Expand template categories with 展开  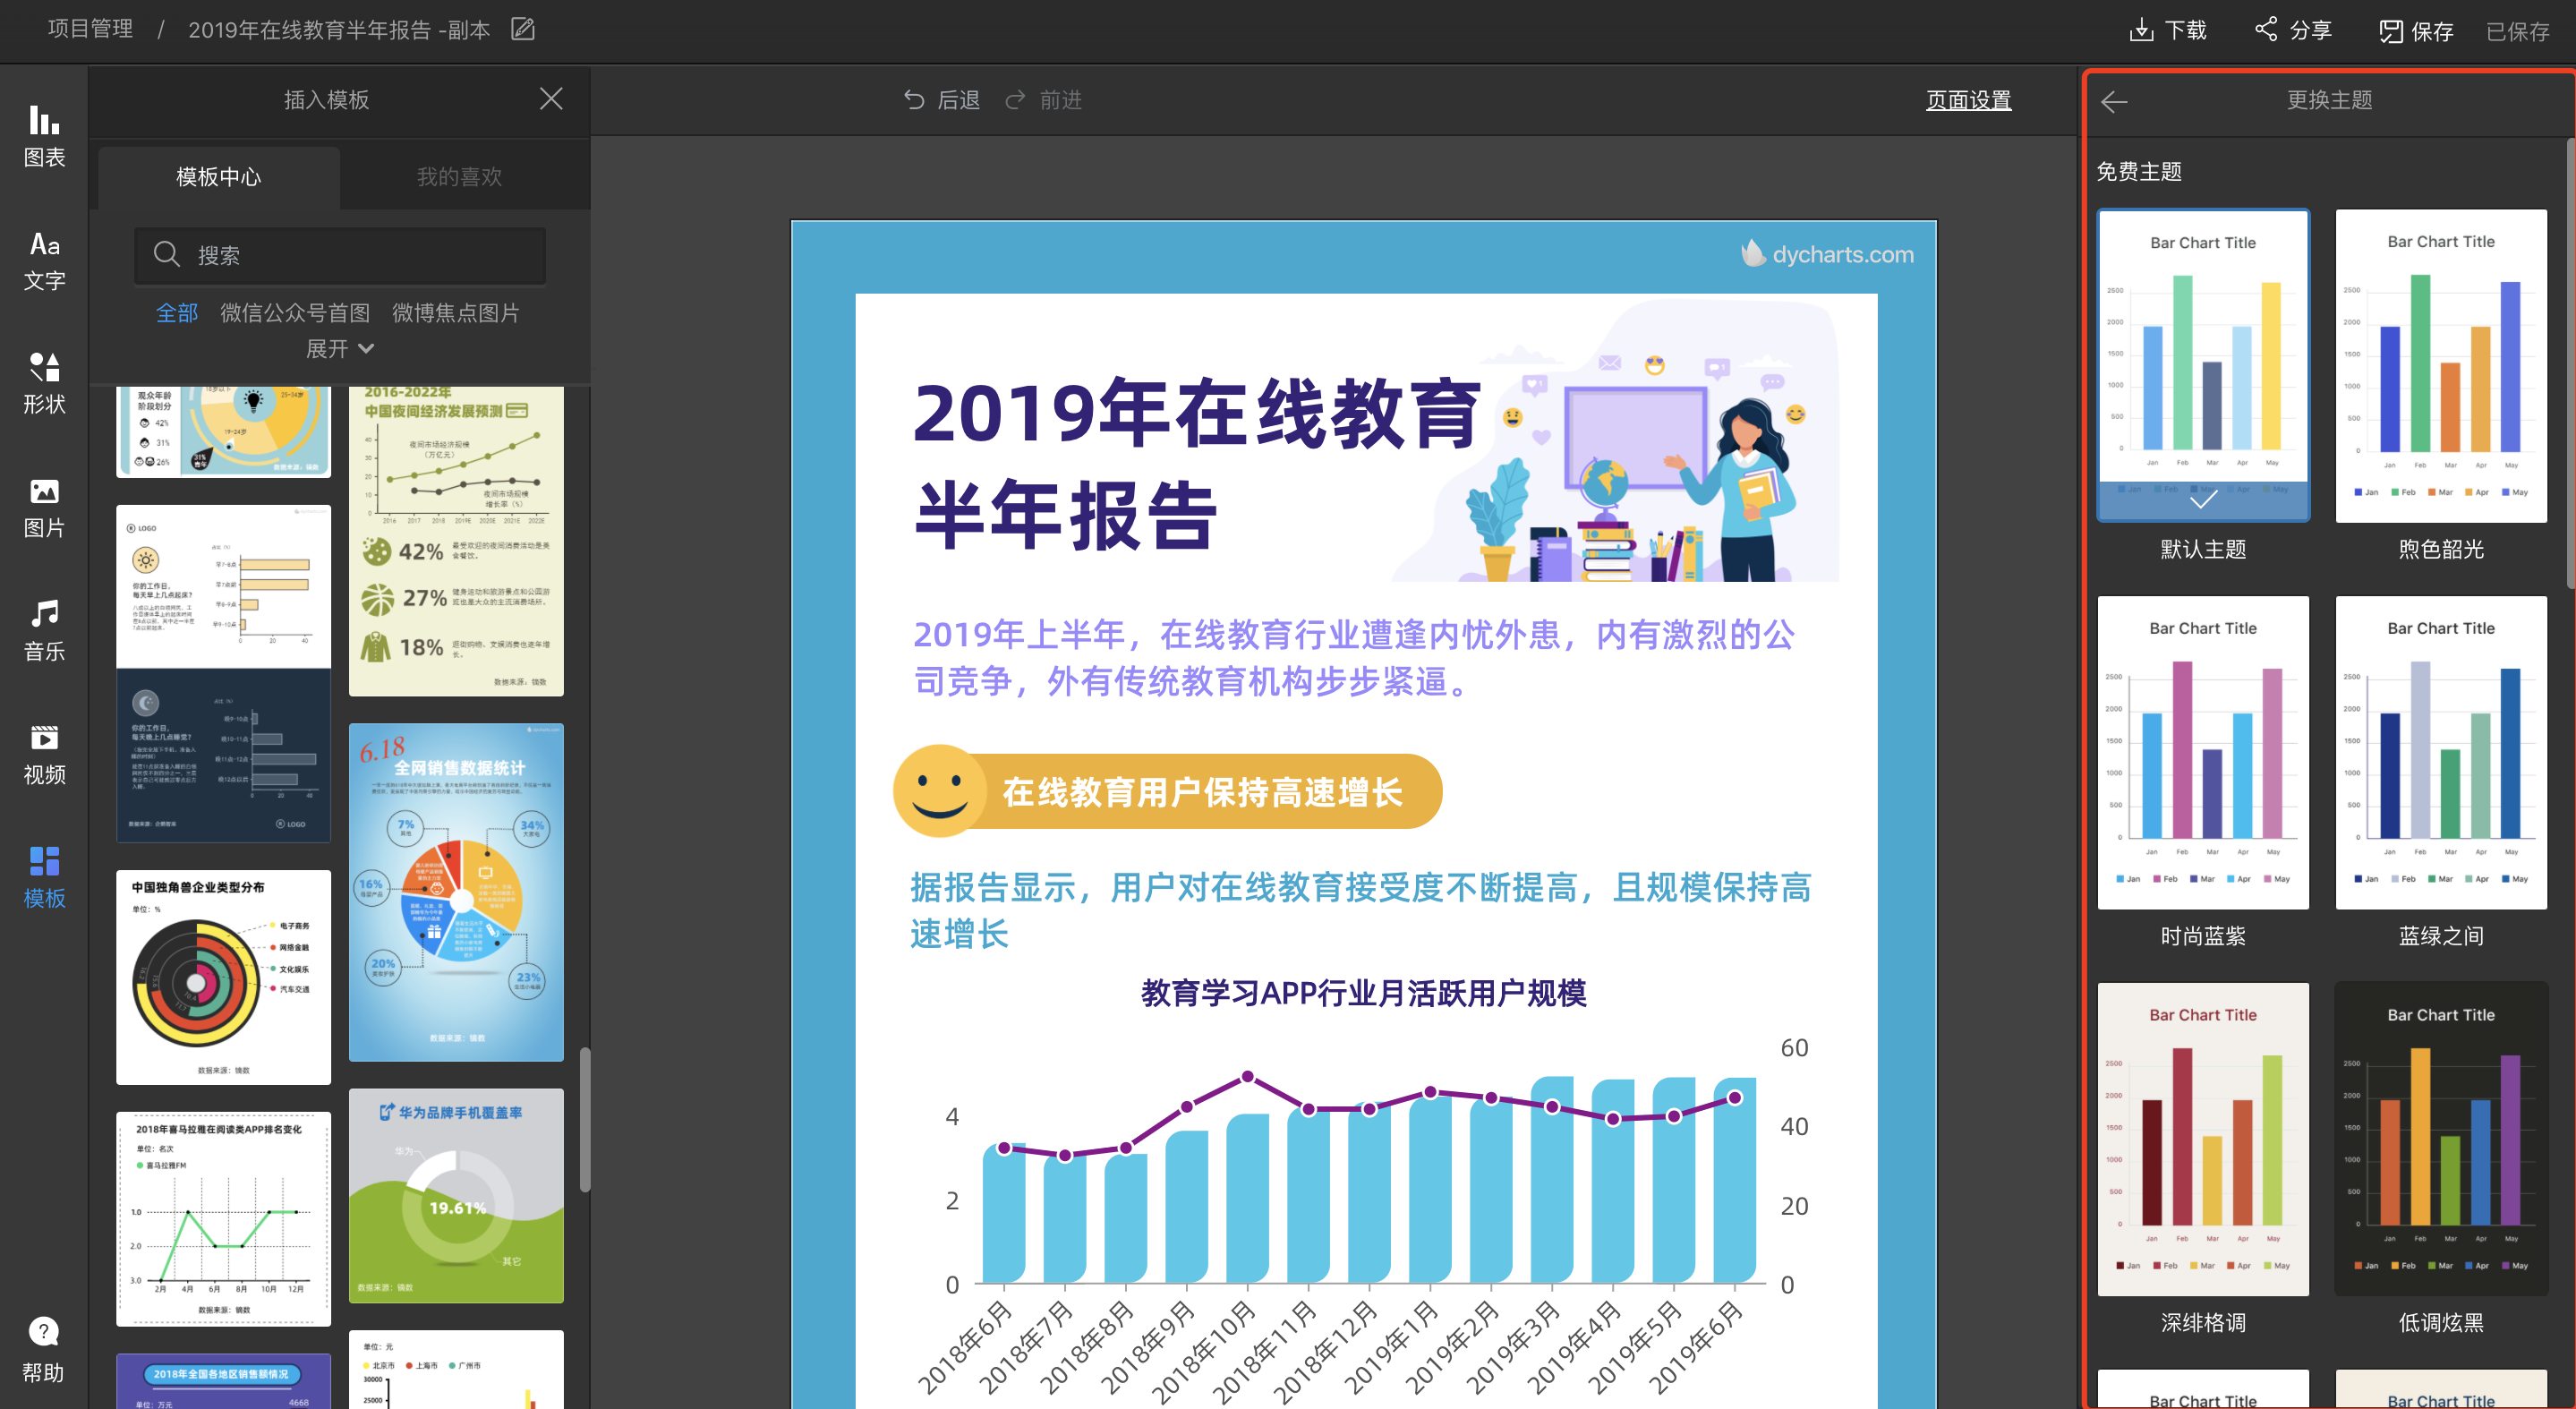point(339,349)
